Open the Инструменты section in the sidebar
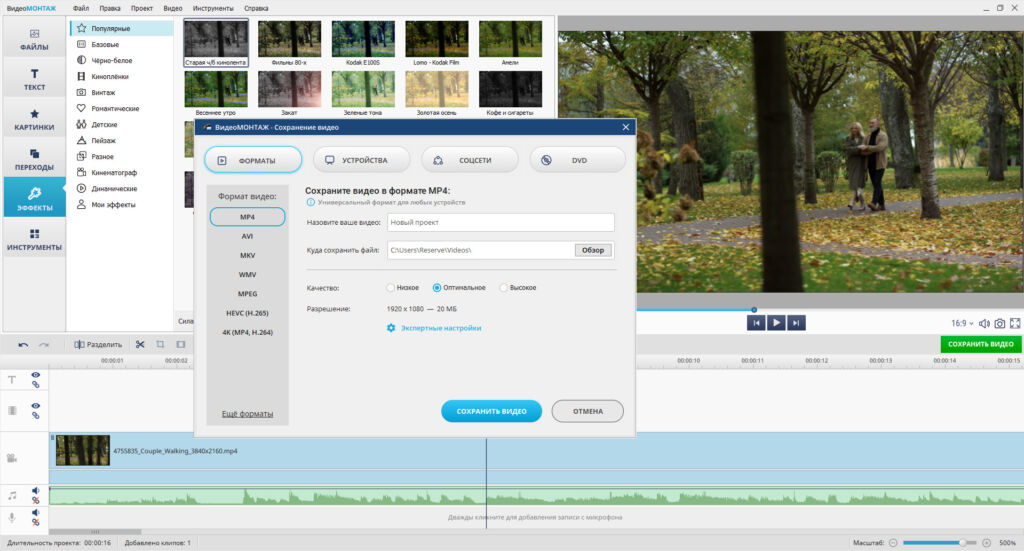The image size is (1024, 551). [x=34, y=239]
